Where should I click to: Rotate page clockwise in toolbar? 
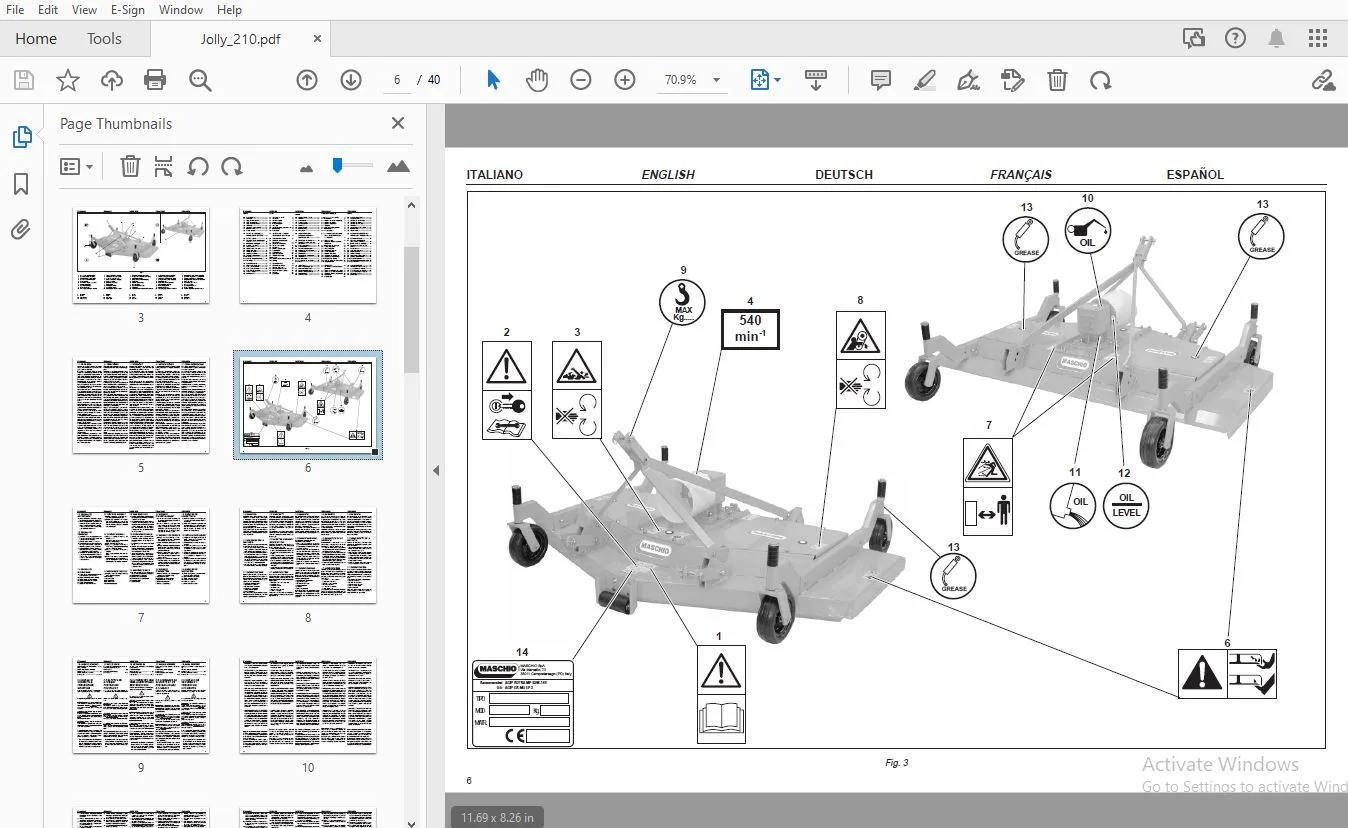pyautogui.click(x=1101, y=80)
